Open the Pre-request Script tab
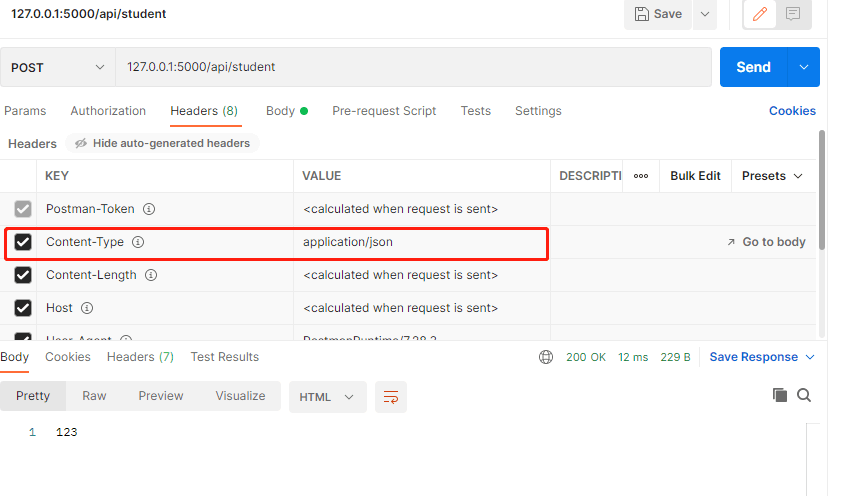This screenshot has width=841, height=496. point(384,111)
